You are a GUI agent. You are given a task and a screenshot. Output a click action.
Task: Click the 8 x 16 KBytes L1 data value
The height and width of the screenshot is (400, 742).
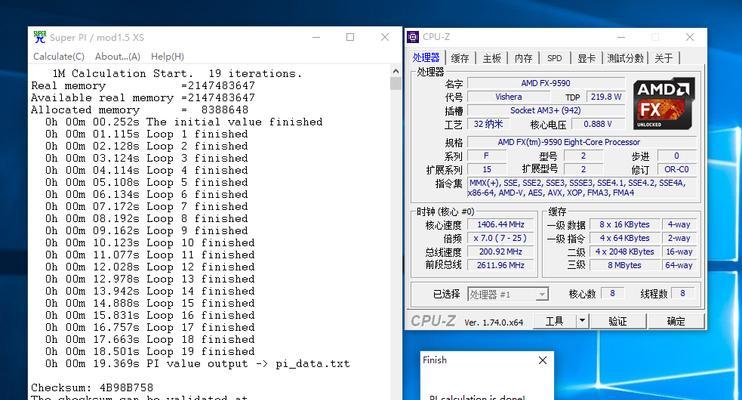624,224
